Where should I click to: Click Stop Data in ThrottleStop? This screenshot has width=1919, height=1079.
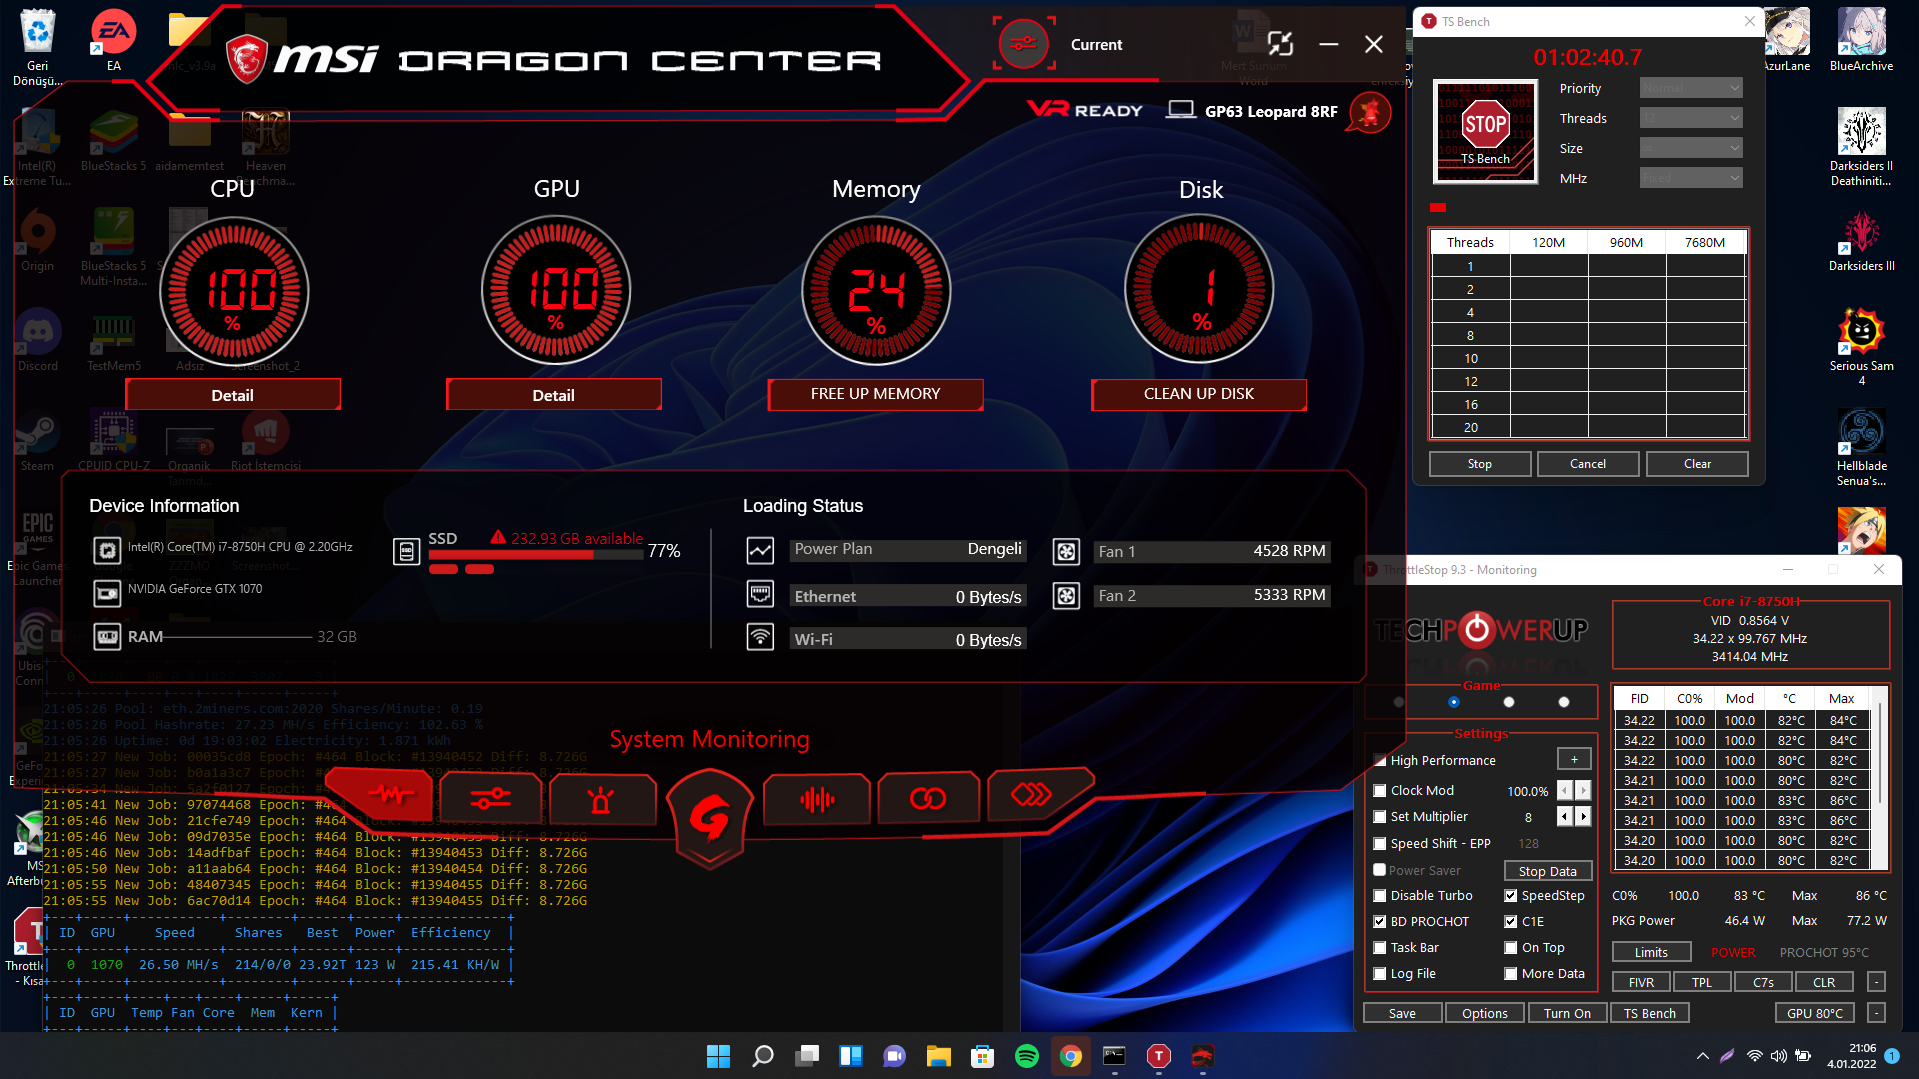coord(1548,871)
